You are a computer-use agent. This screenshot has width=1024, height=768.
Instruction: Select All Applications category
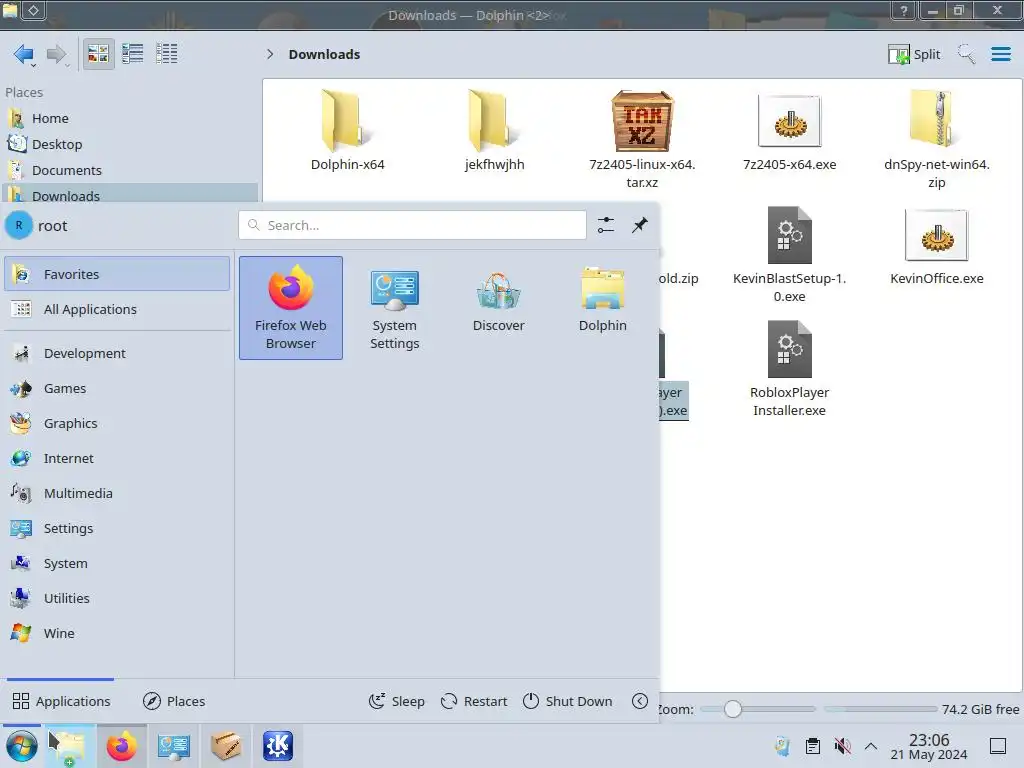pos(117,310)
